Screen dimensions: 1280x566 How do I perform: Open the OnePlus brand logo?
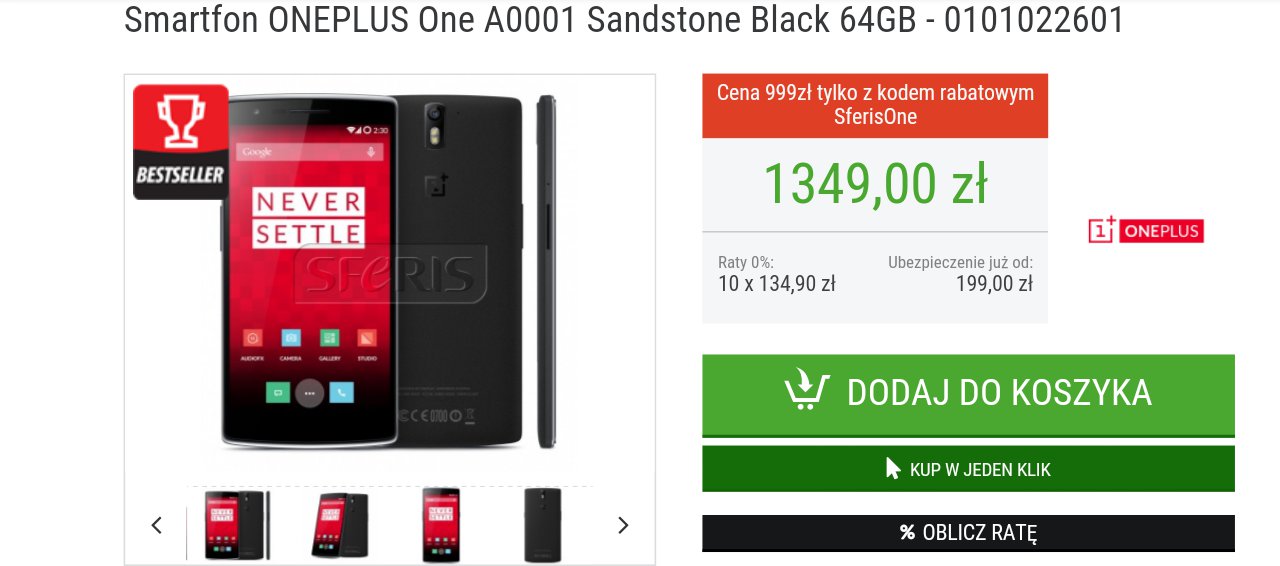[1146, 230]
